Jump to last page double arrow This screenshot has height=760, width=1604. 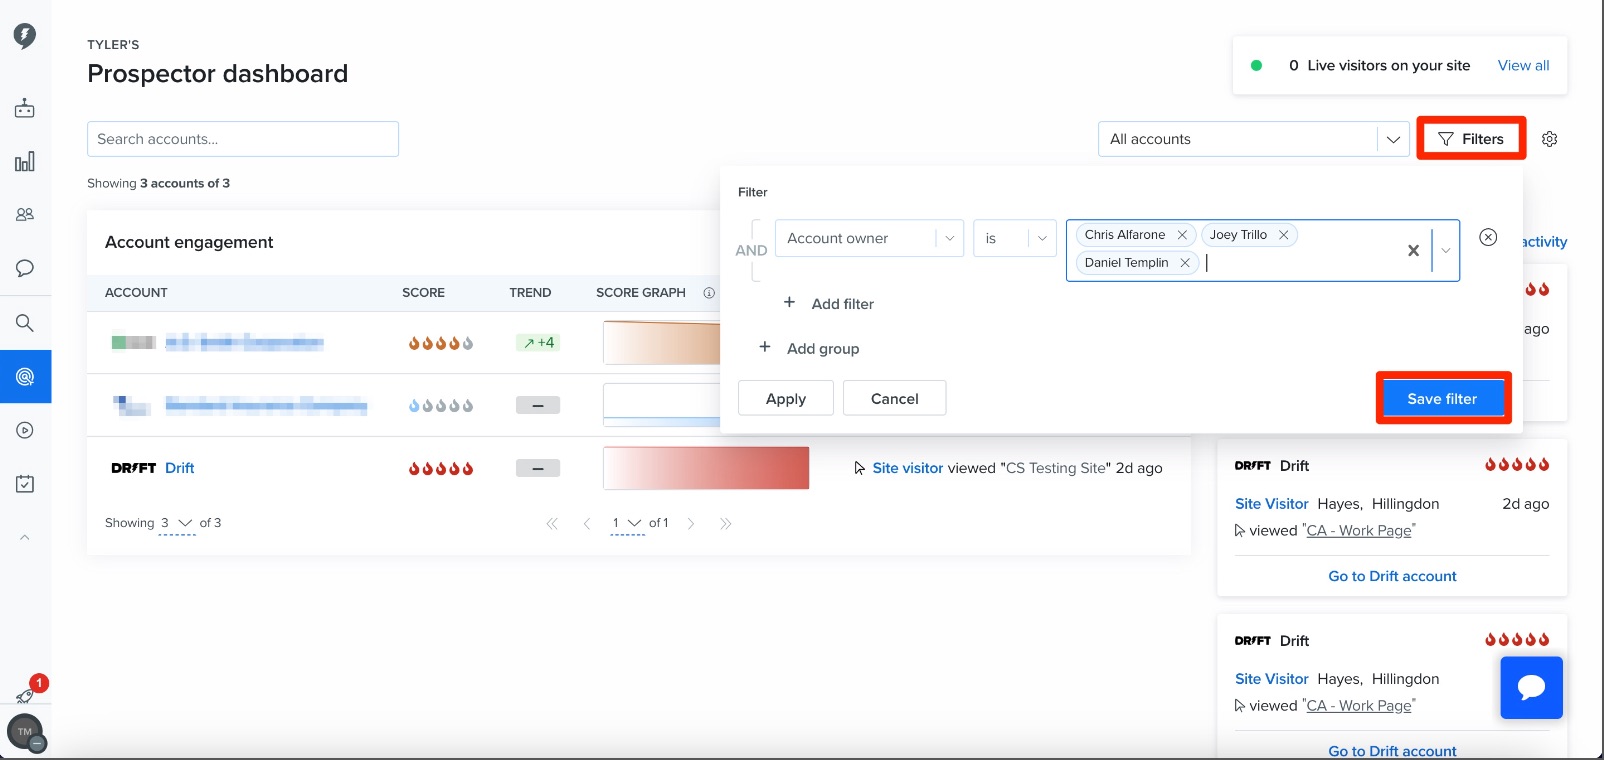click(726, 523)
